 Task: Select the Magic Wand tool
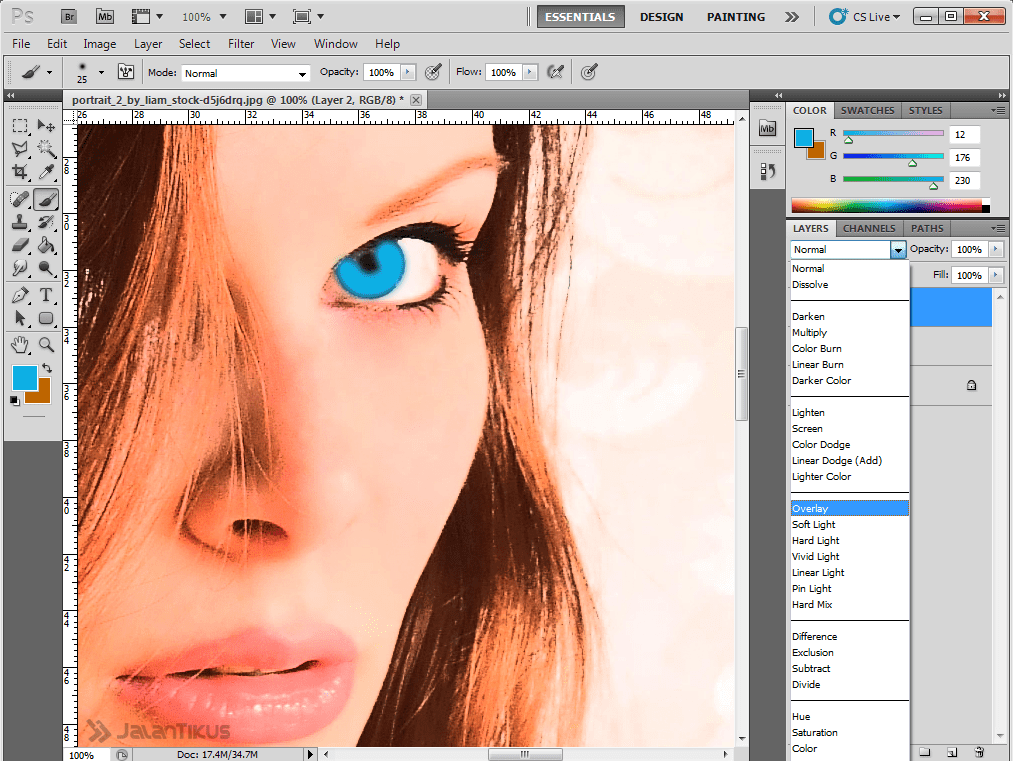click(x=46, y=149)
